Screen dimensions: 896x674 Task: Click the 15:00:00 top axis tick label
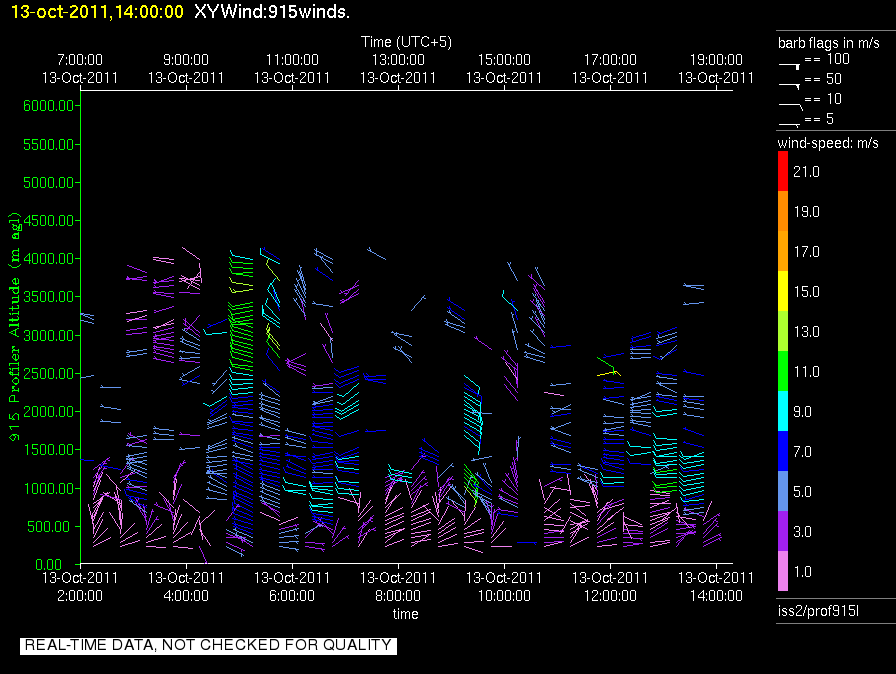pos(504,60)
